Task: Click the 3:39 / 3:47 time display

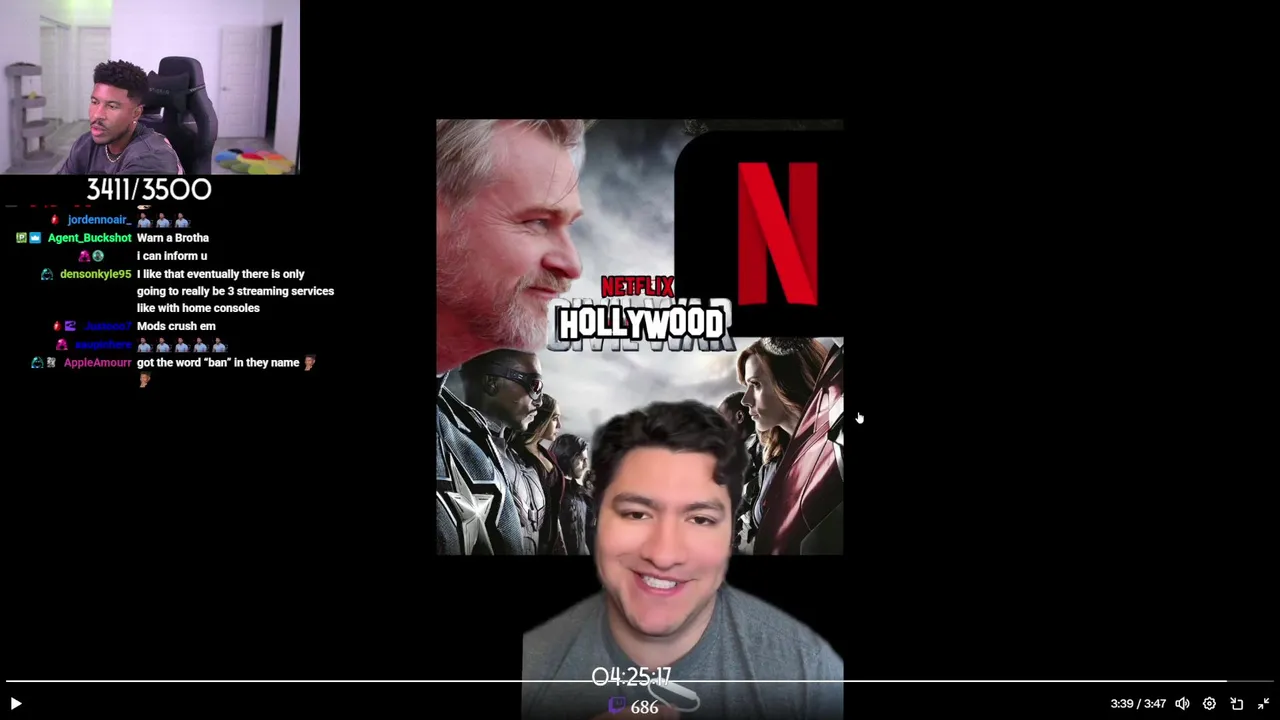Action: pyautogui.click(x=1138, y=704)
